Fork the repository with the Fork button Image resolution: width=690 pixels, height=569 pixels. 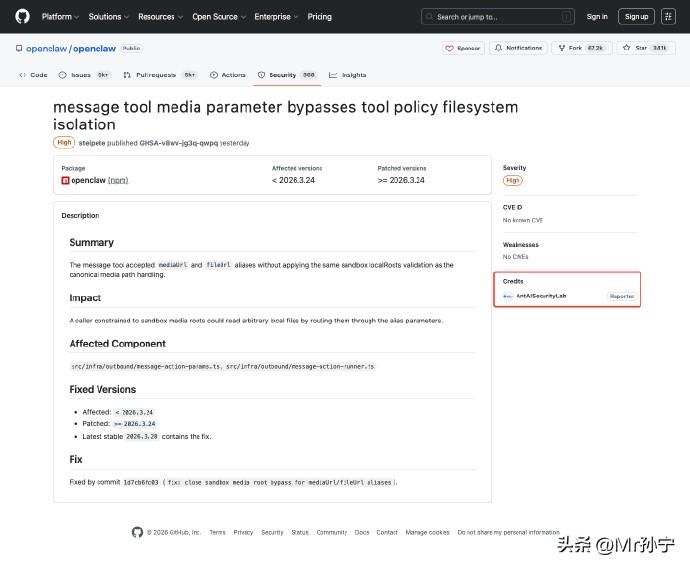click(x=581, y=48)
